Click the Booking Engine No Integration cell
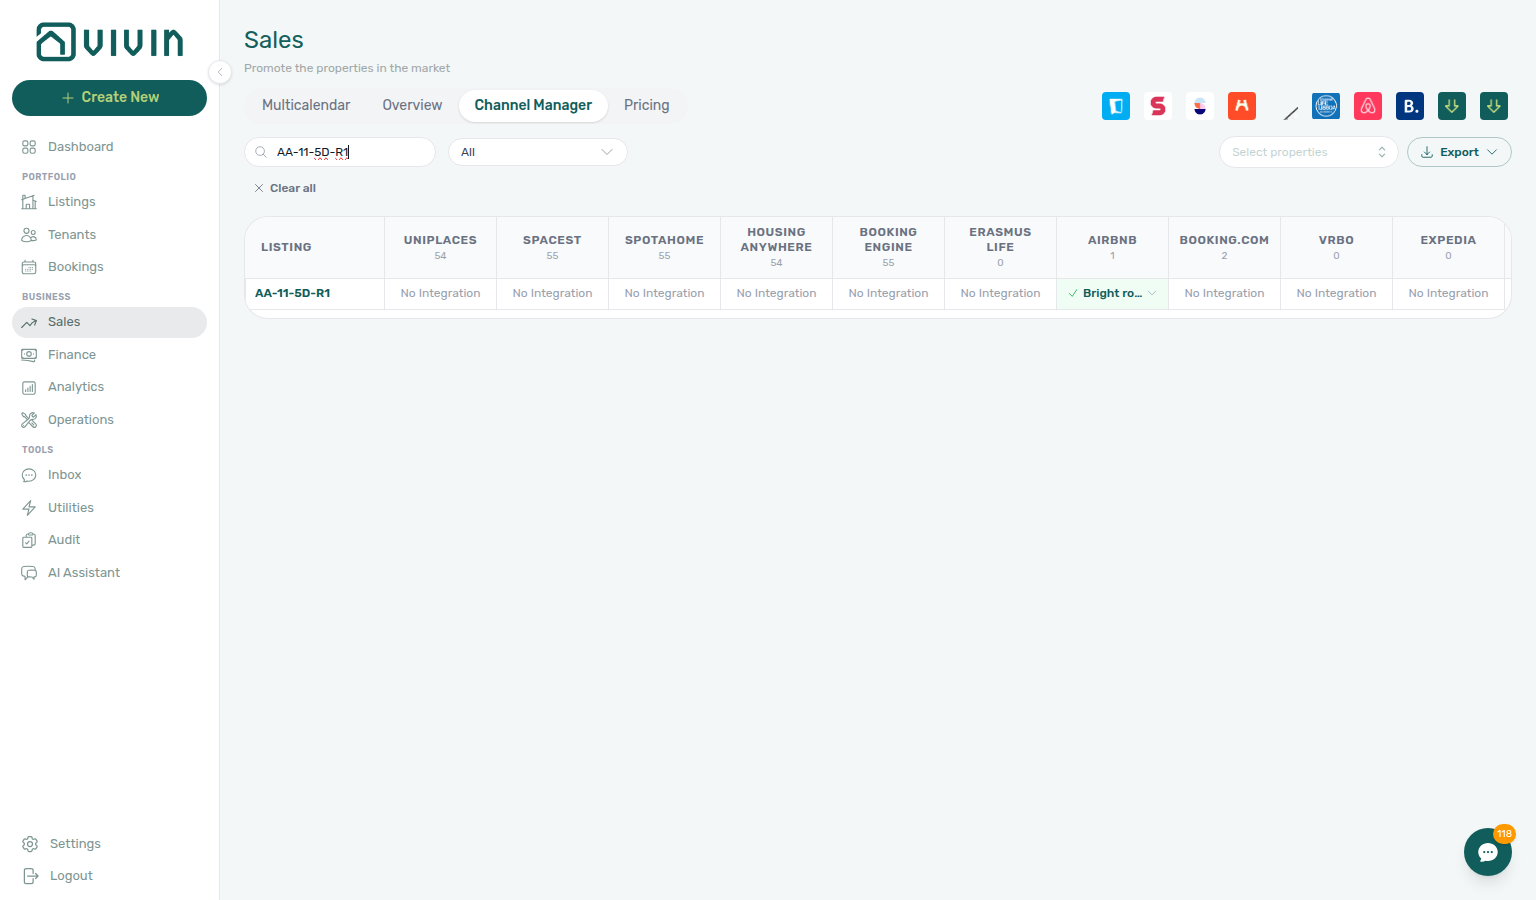This screenshot has width=1536, height=900. tap(889, 294)
